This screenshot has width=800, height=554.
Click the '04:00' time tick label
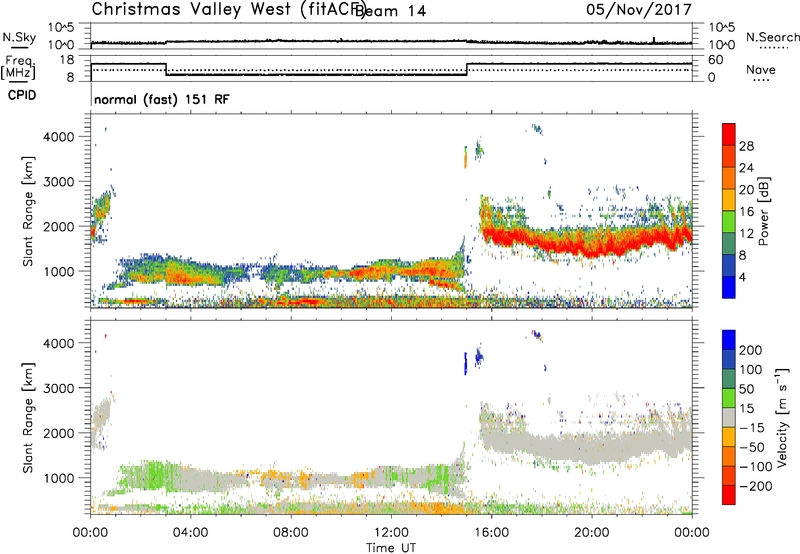[190, 533]
